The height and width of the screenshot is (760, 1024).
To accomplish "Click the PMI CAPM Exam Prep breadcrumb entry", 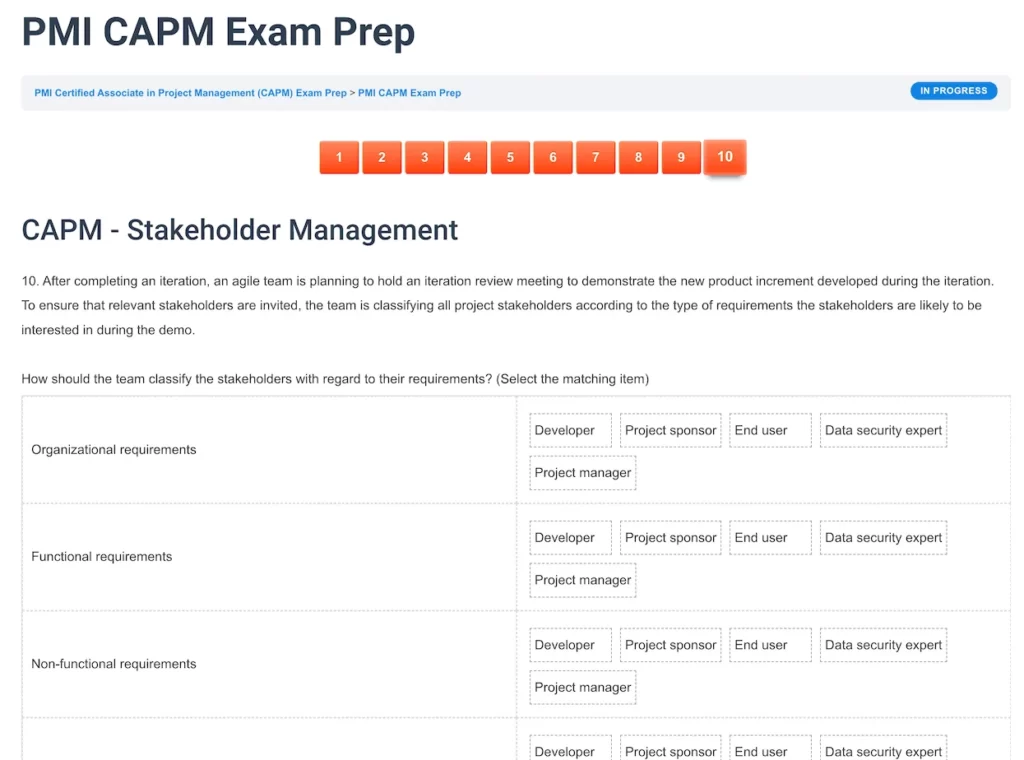I will (x=408, y=93).
